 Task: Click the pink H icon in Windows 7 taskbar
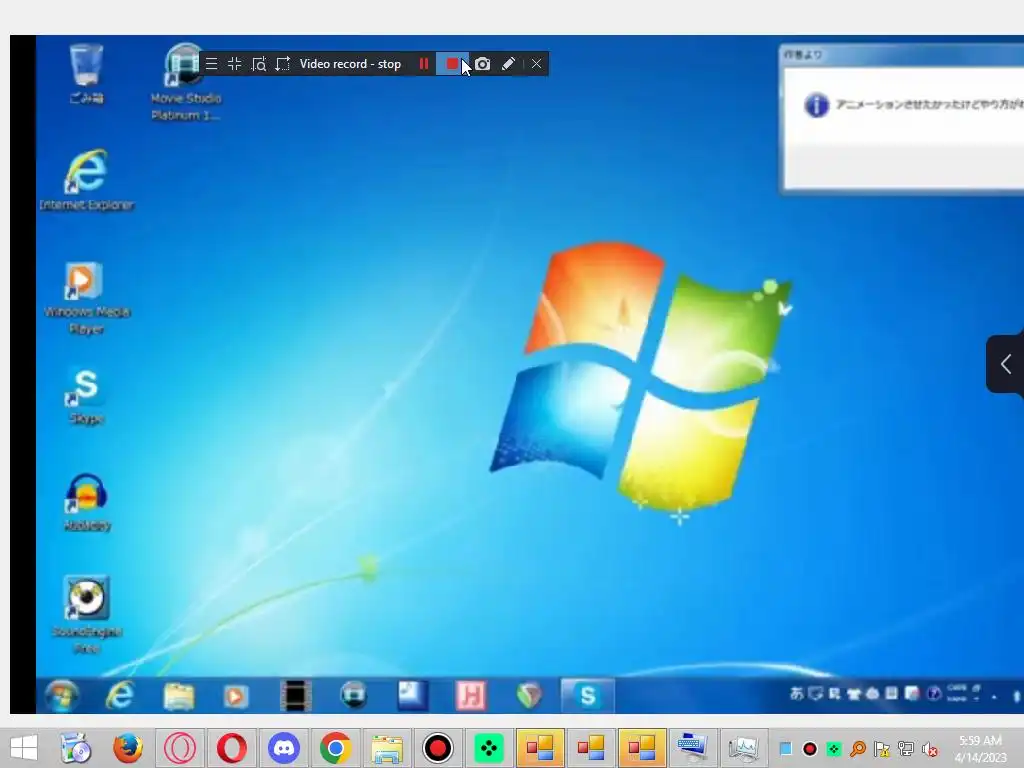point(471,696)
